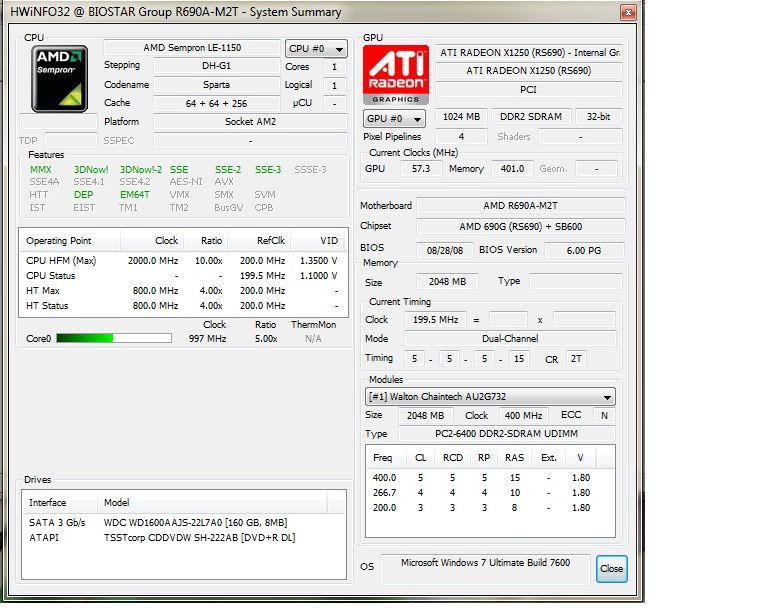Click the MMX feature label
Image resolution: width=768 pixels, height=614 pixels.
coord(41,169)
